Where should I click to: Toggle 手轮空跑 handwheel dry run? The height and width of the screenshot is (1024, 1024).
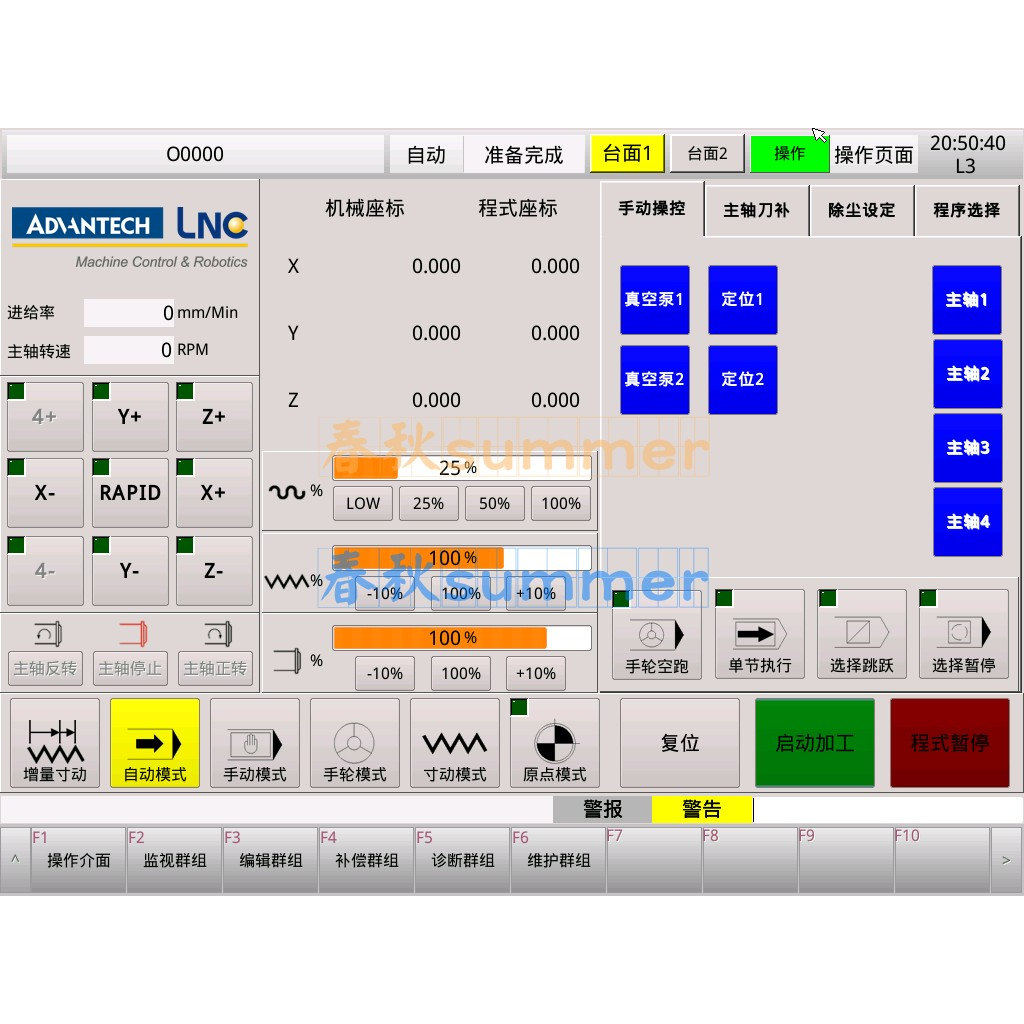pyautogui.click(x=657, y=634)
